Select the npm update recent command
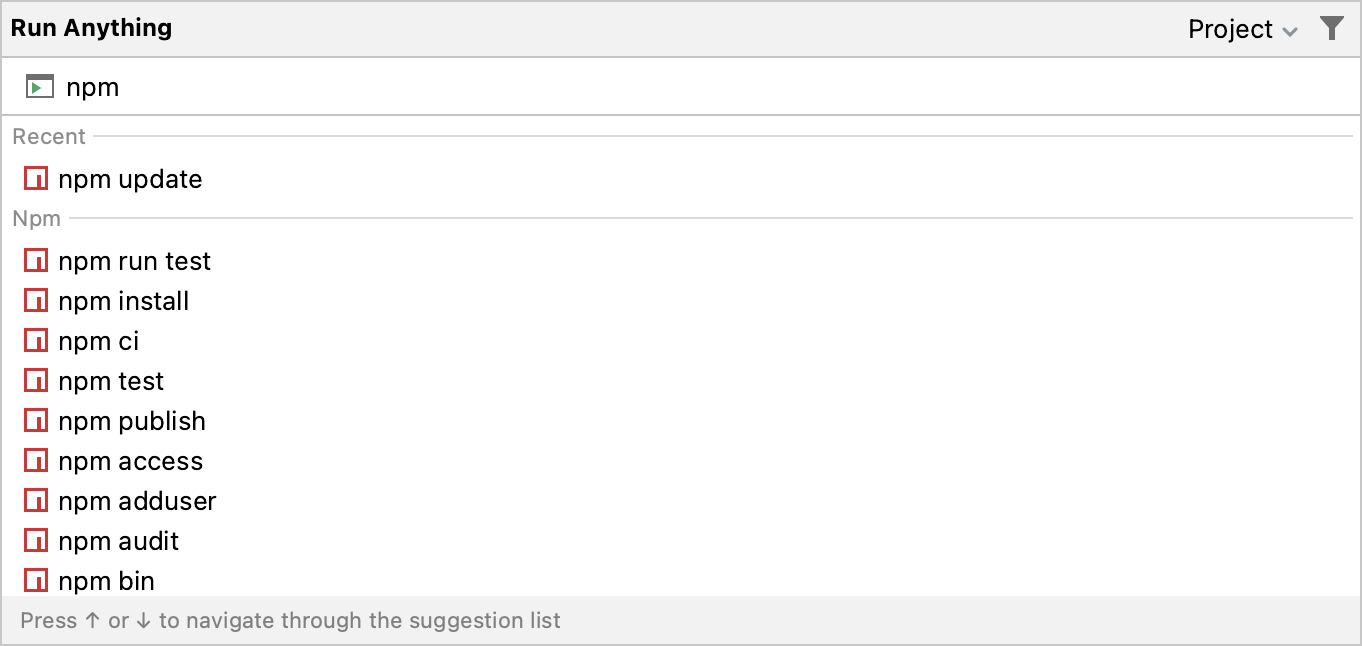The image size is (1362, 646). (130, 178)
